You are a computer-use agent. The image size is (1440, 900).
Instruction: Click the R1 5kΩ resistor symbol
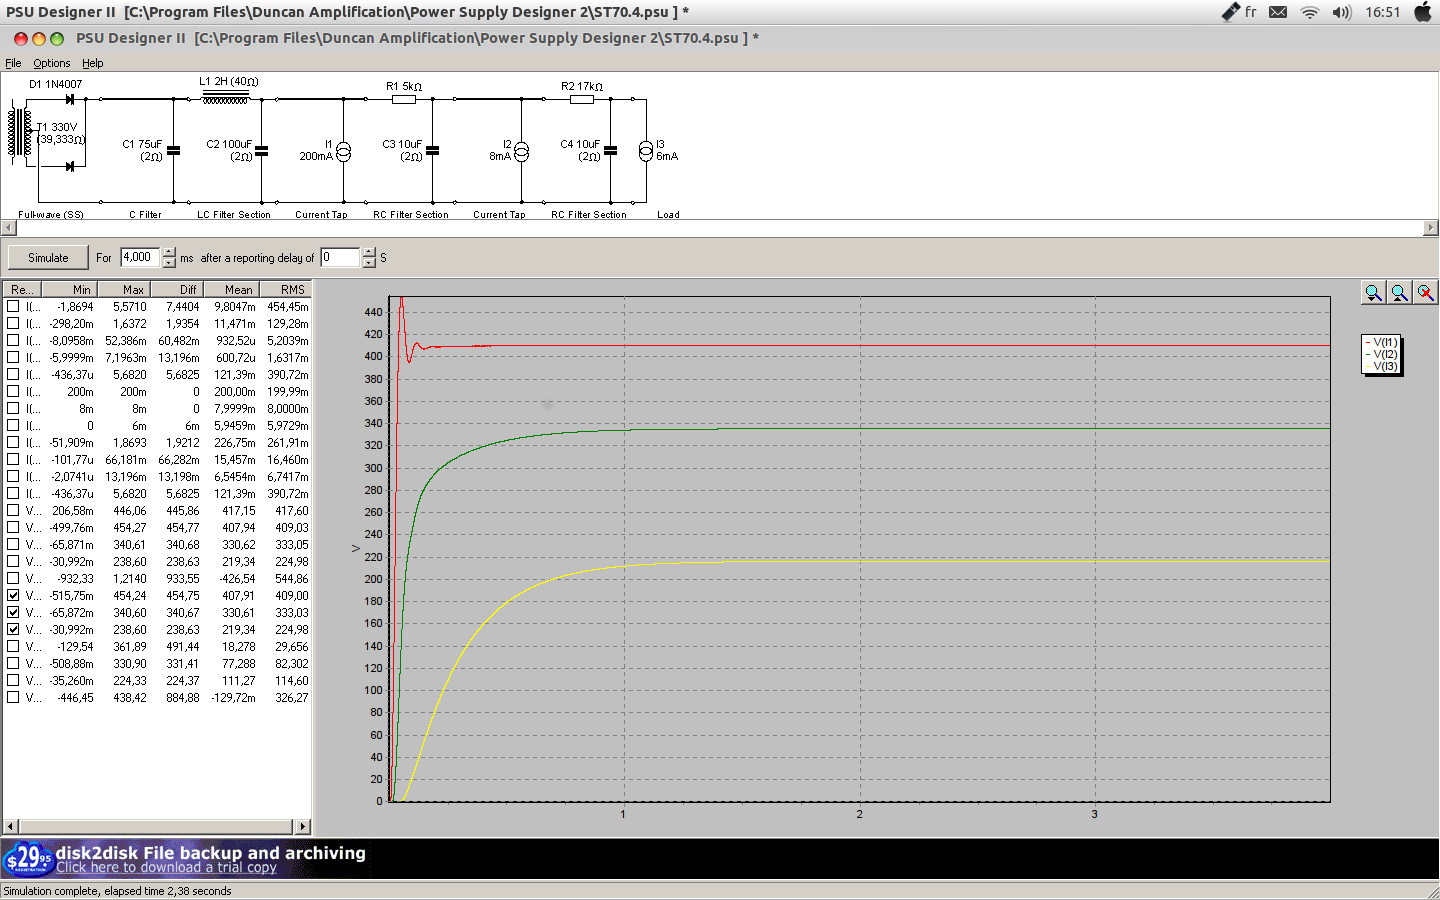click(404, 99)
